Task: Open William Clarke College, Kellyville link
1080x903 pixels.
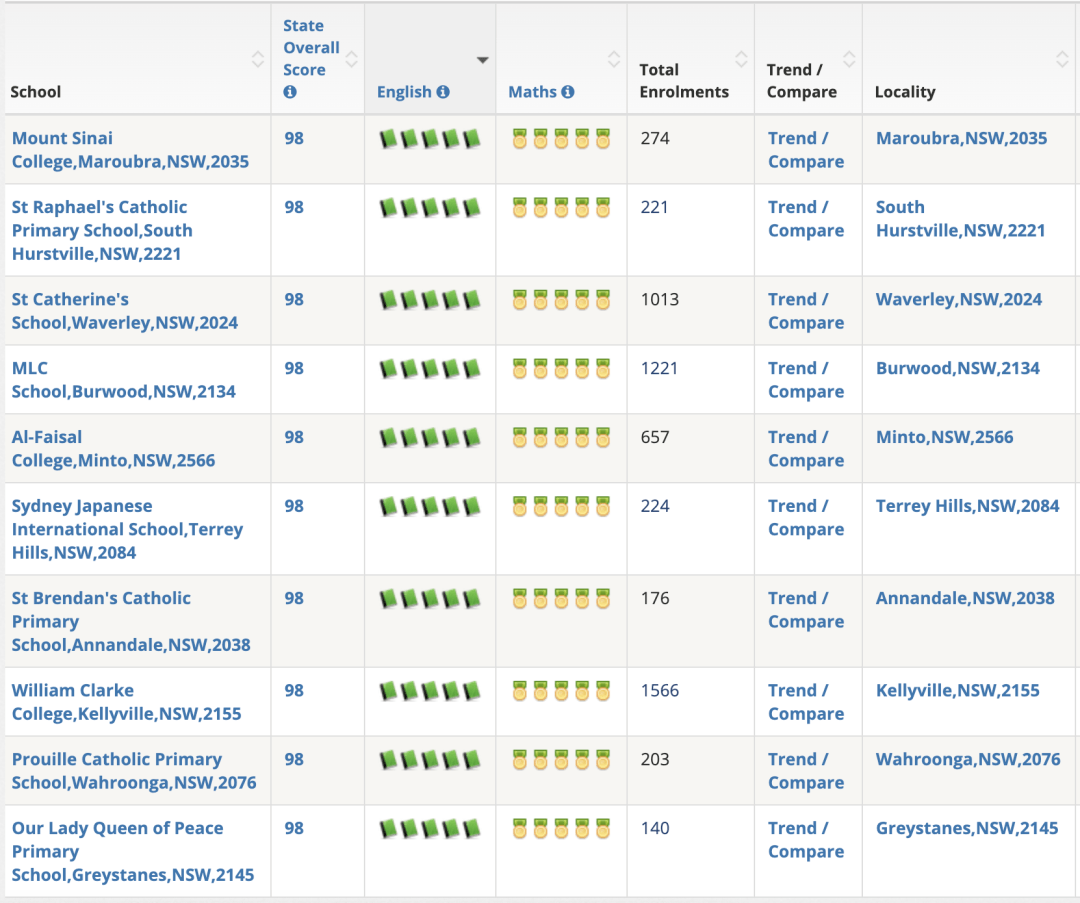Action: [x=127, y=702]
